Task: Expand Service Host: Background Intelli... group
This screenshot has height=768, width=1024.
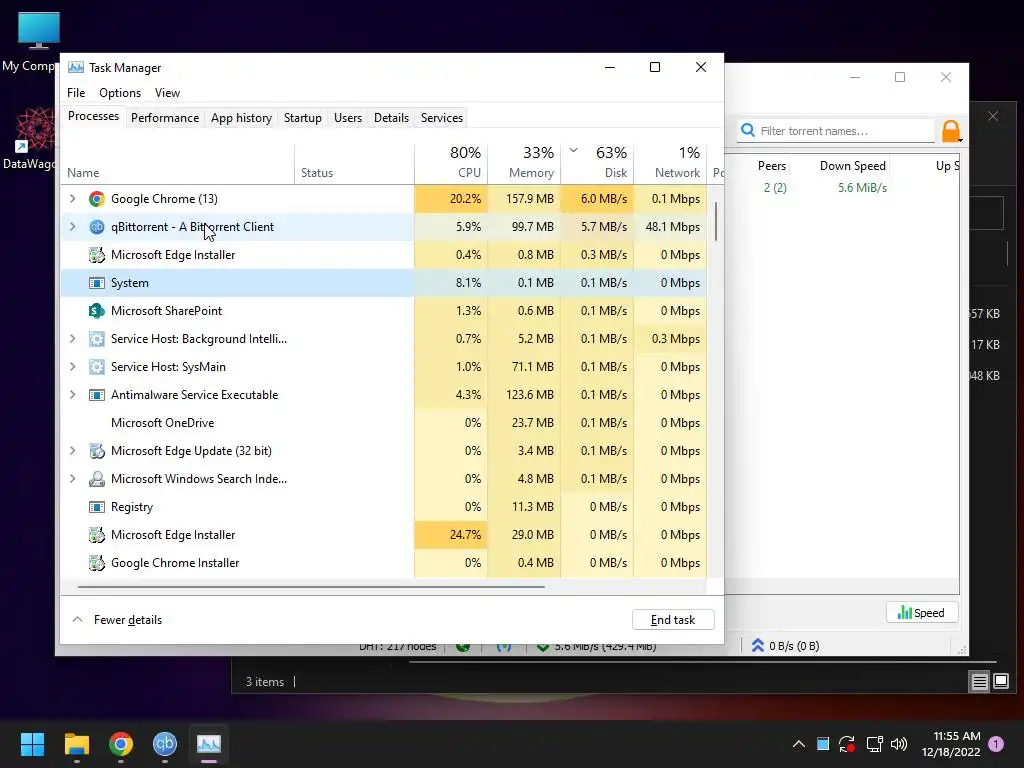Action: point(72,339)
